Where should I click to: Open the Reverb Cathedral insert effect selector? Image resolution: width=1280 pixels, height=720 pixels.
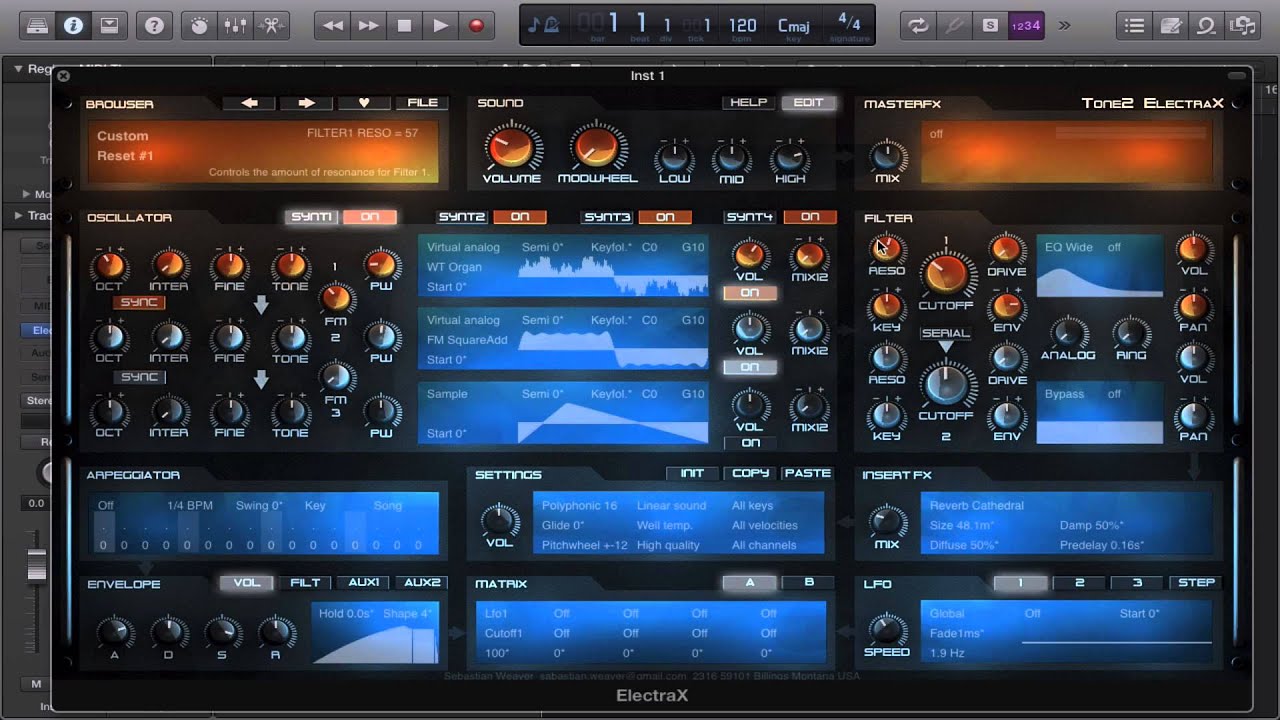click(x=977, y=506)
